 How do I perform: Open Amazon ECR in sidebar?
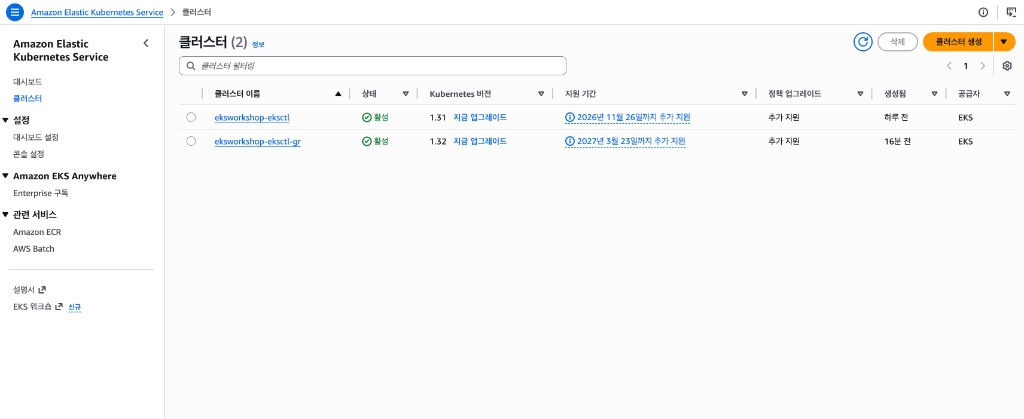click(37, 232)
